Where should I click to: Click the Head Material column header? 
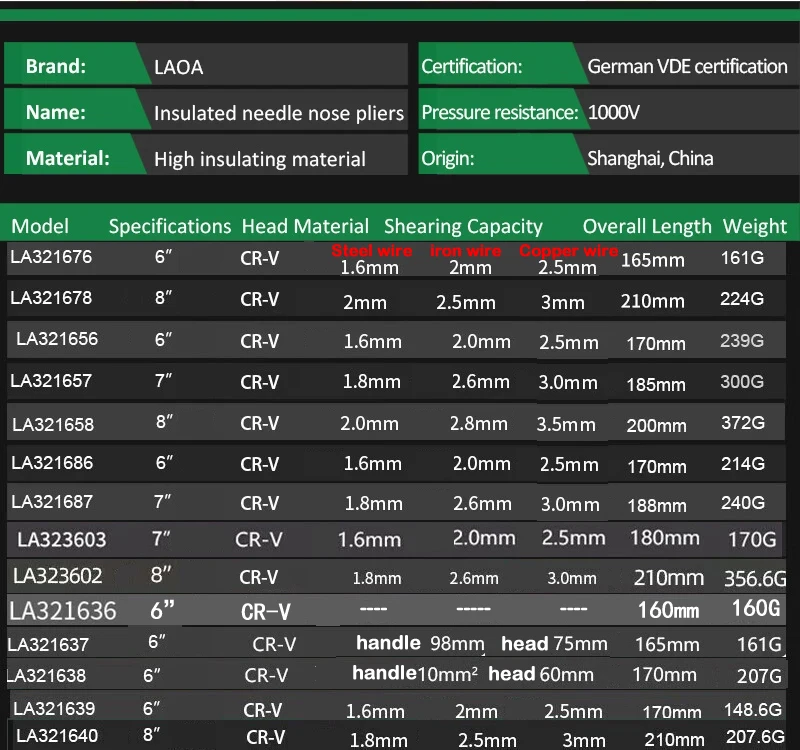305,226
